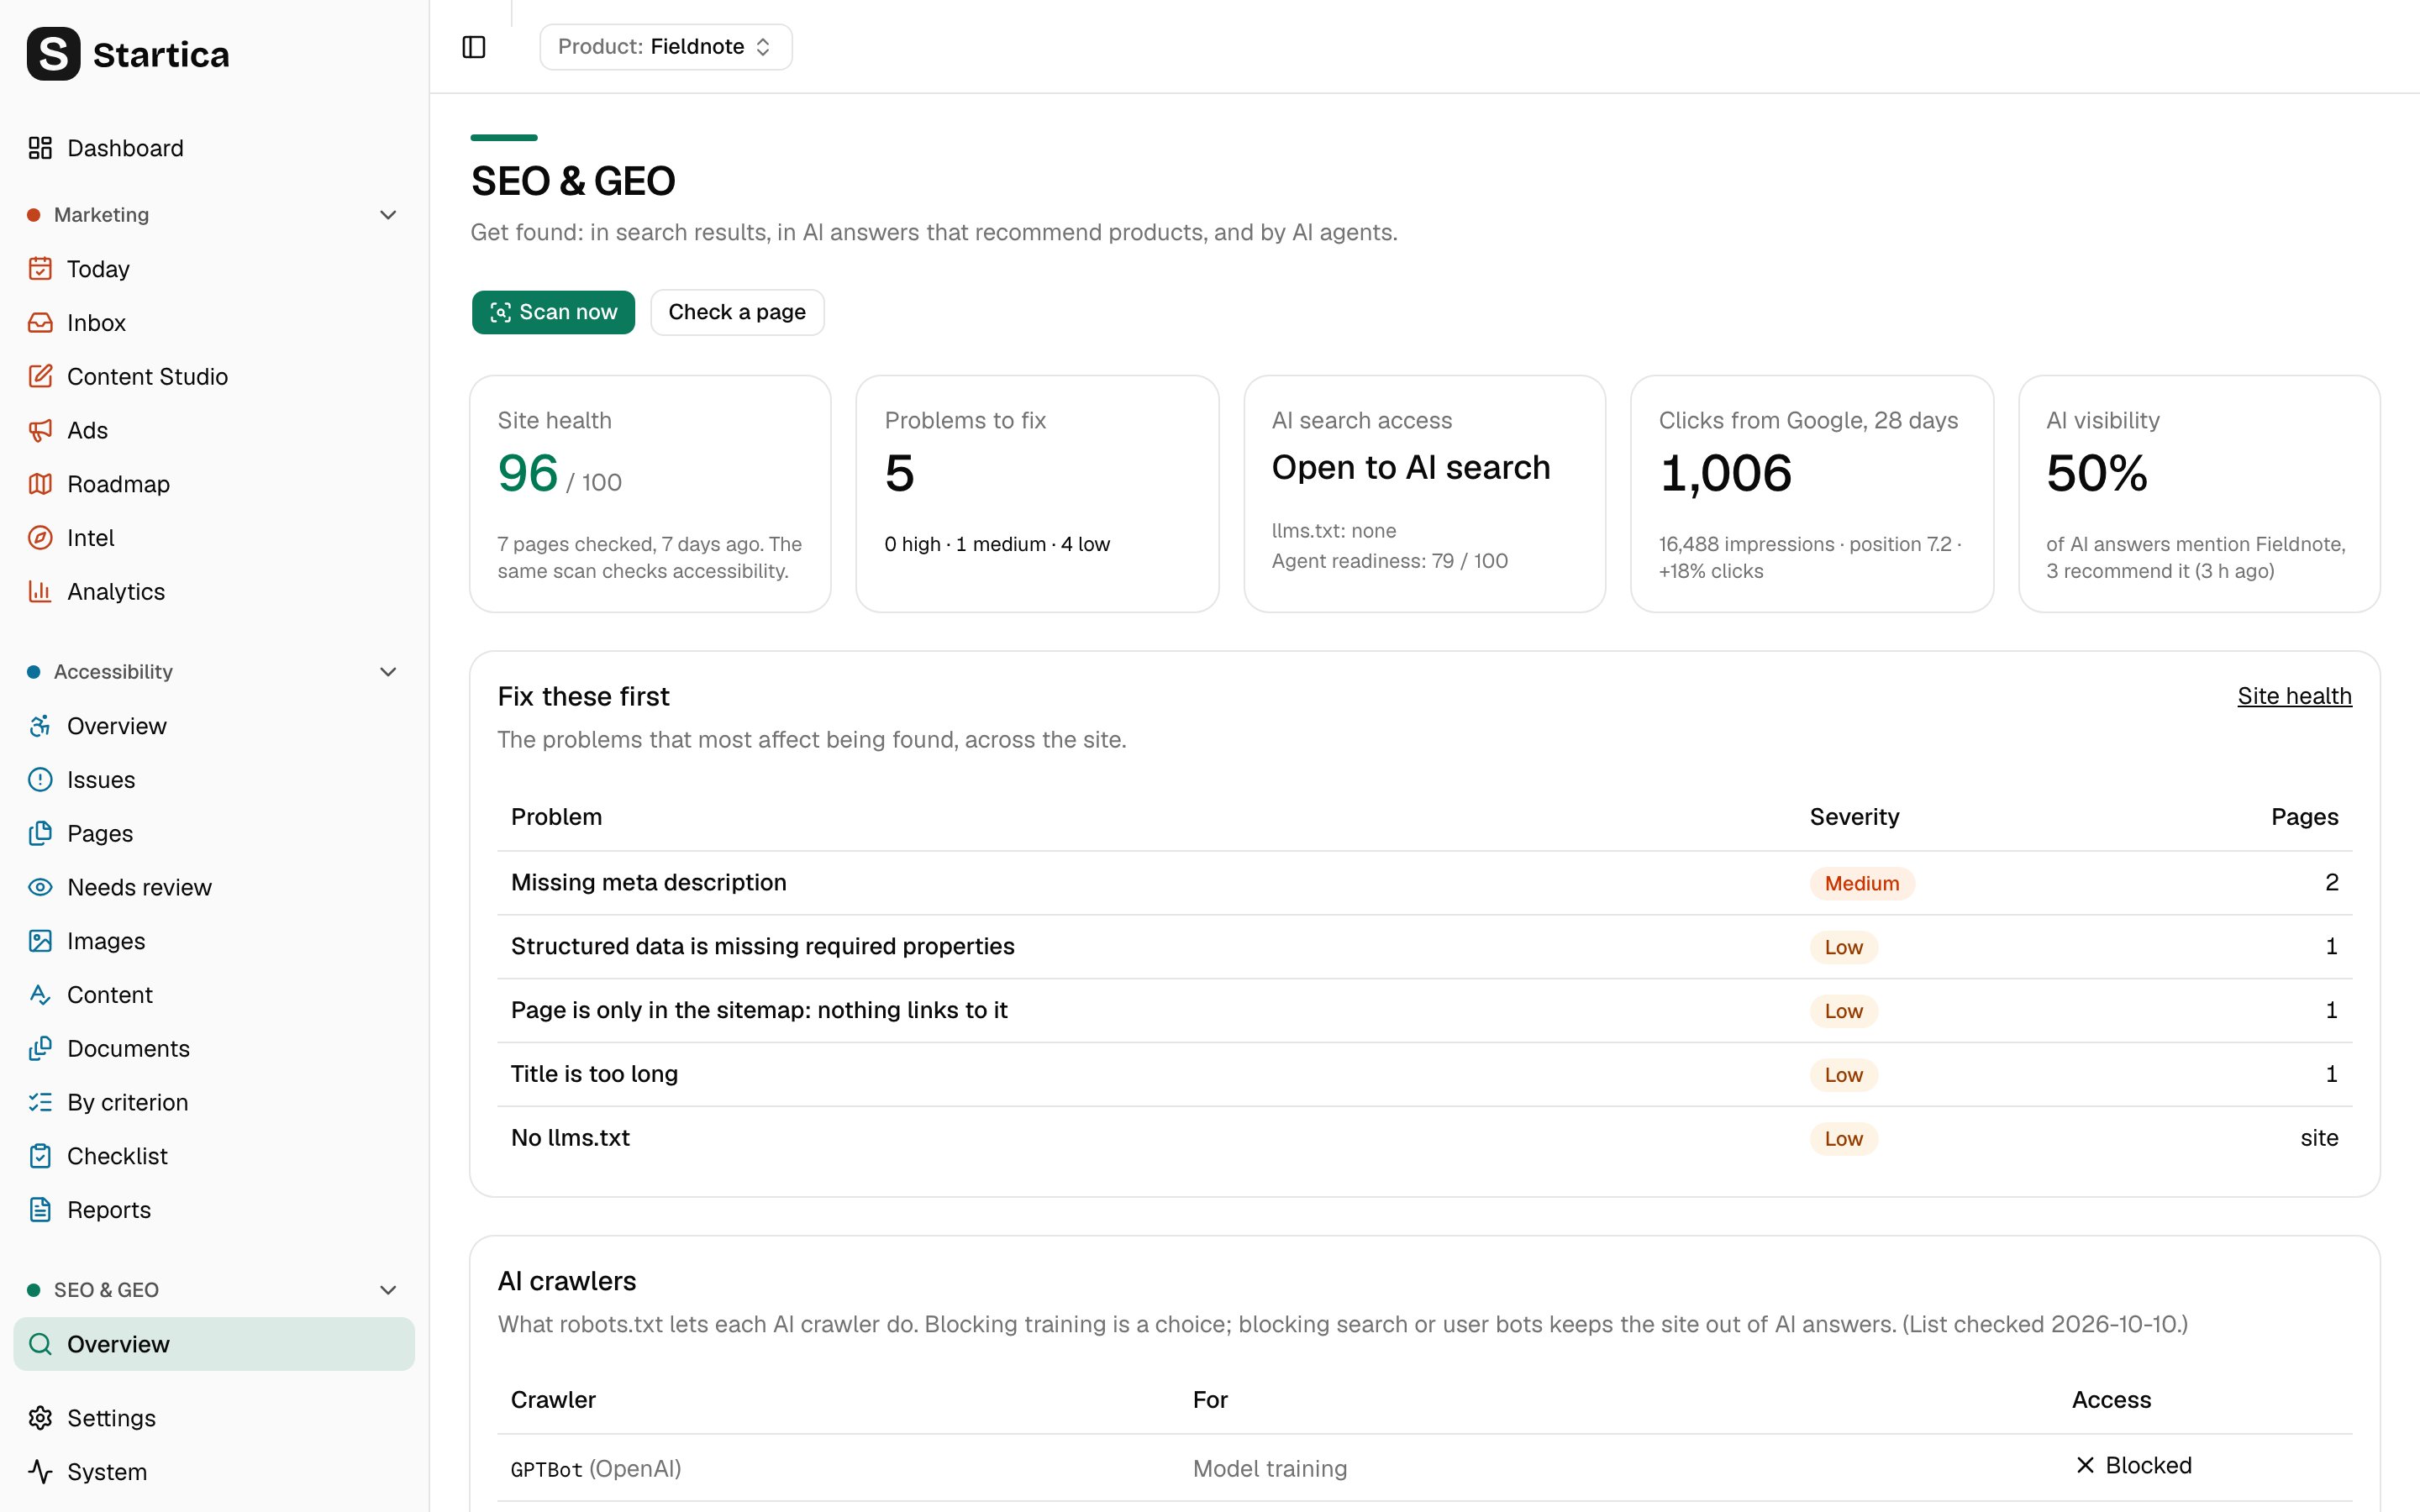Open the Needs review page
This screenshot has width=2420, height=1512.
point(214,887)
